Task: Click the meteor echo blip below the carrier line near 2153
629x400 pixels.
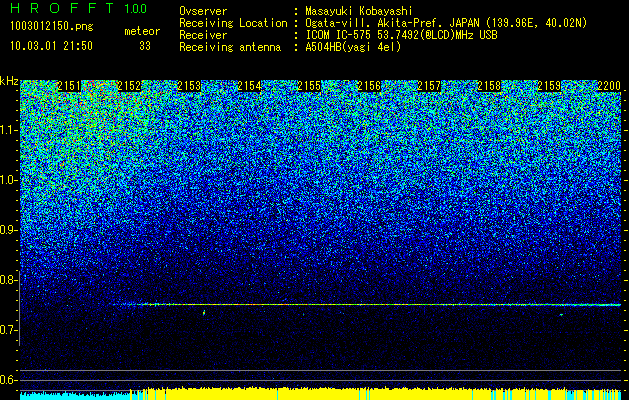Action: pos(204,312)
